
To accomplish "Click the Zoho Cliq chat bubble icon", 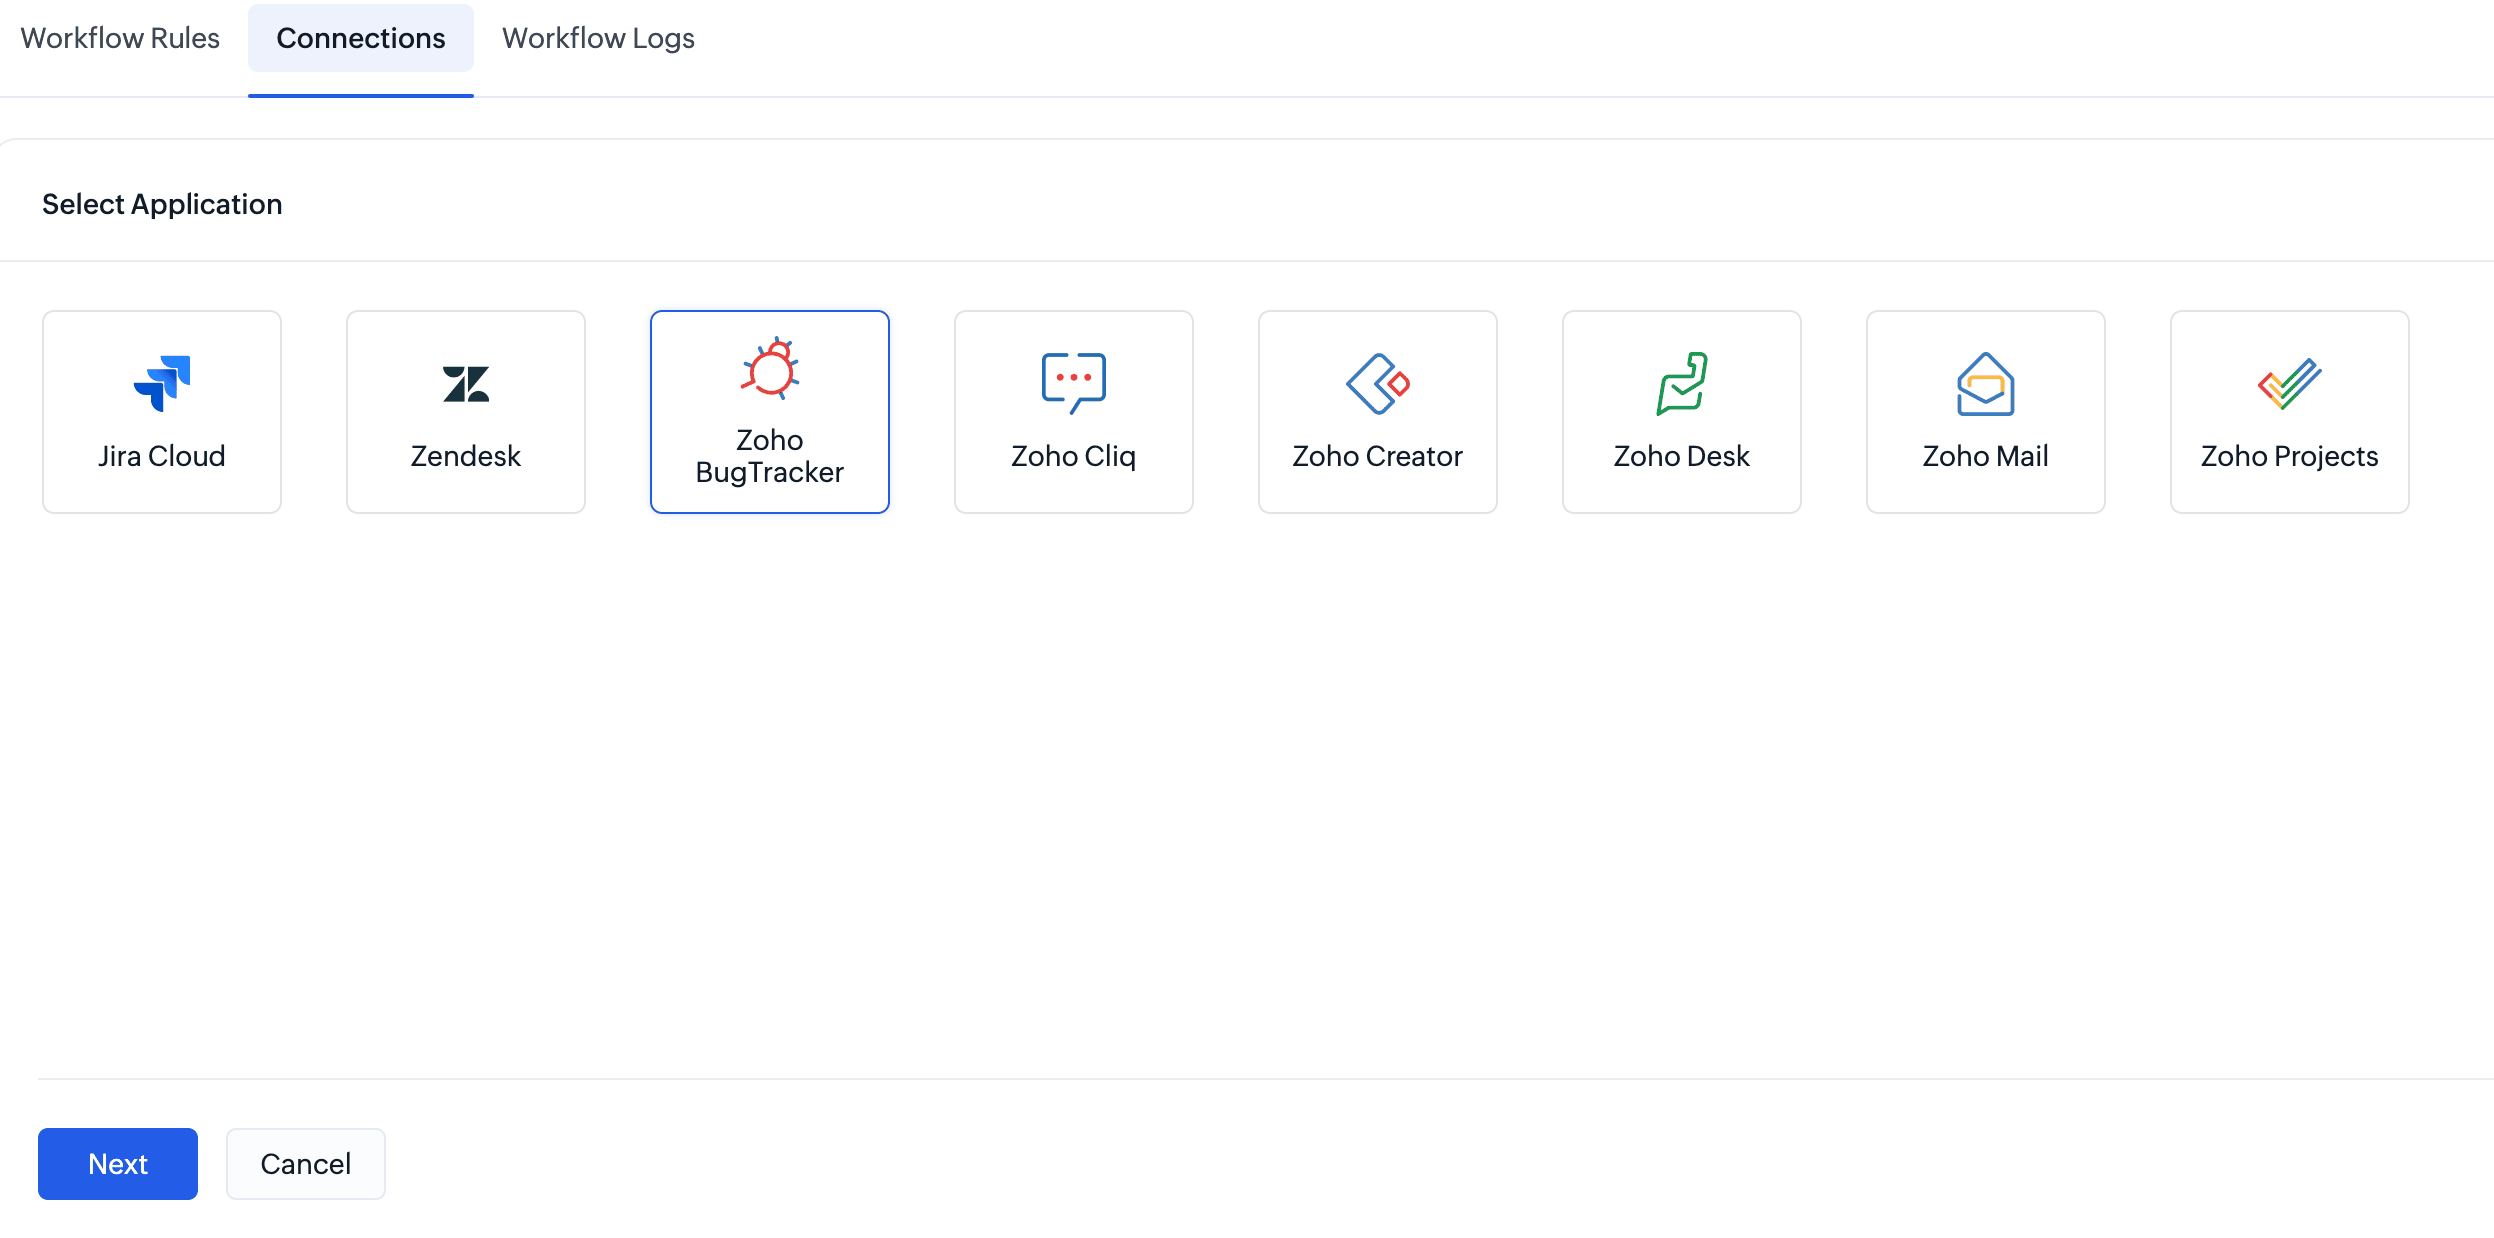I will 1073,382.
